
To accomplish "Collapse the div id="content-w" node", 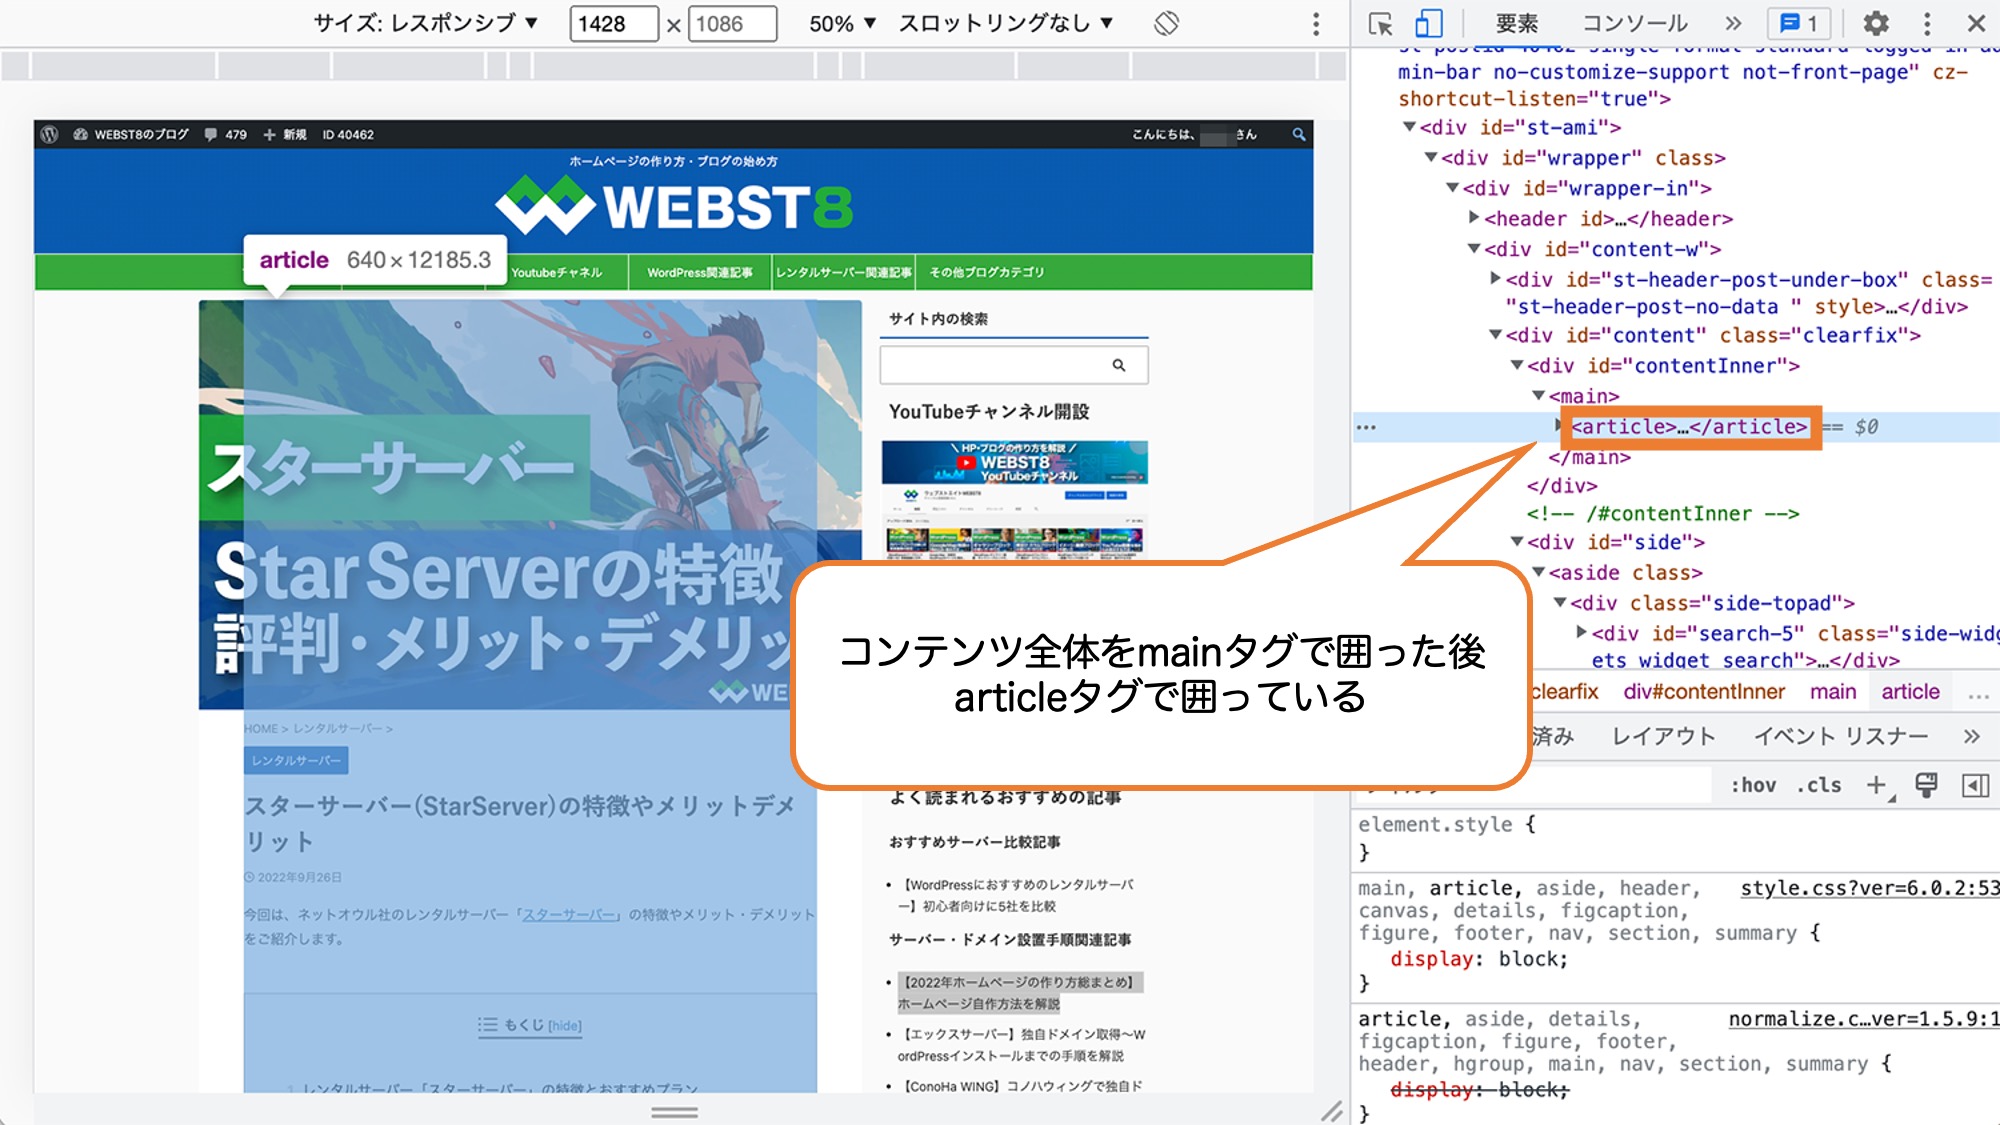I will (x=1474, y=249).
